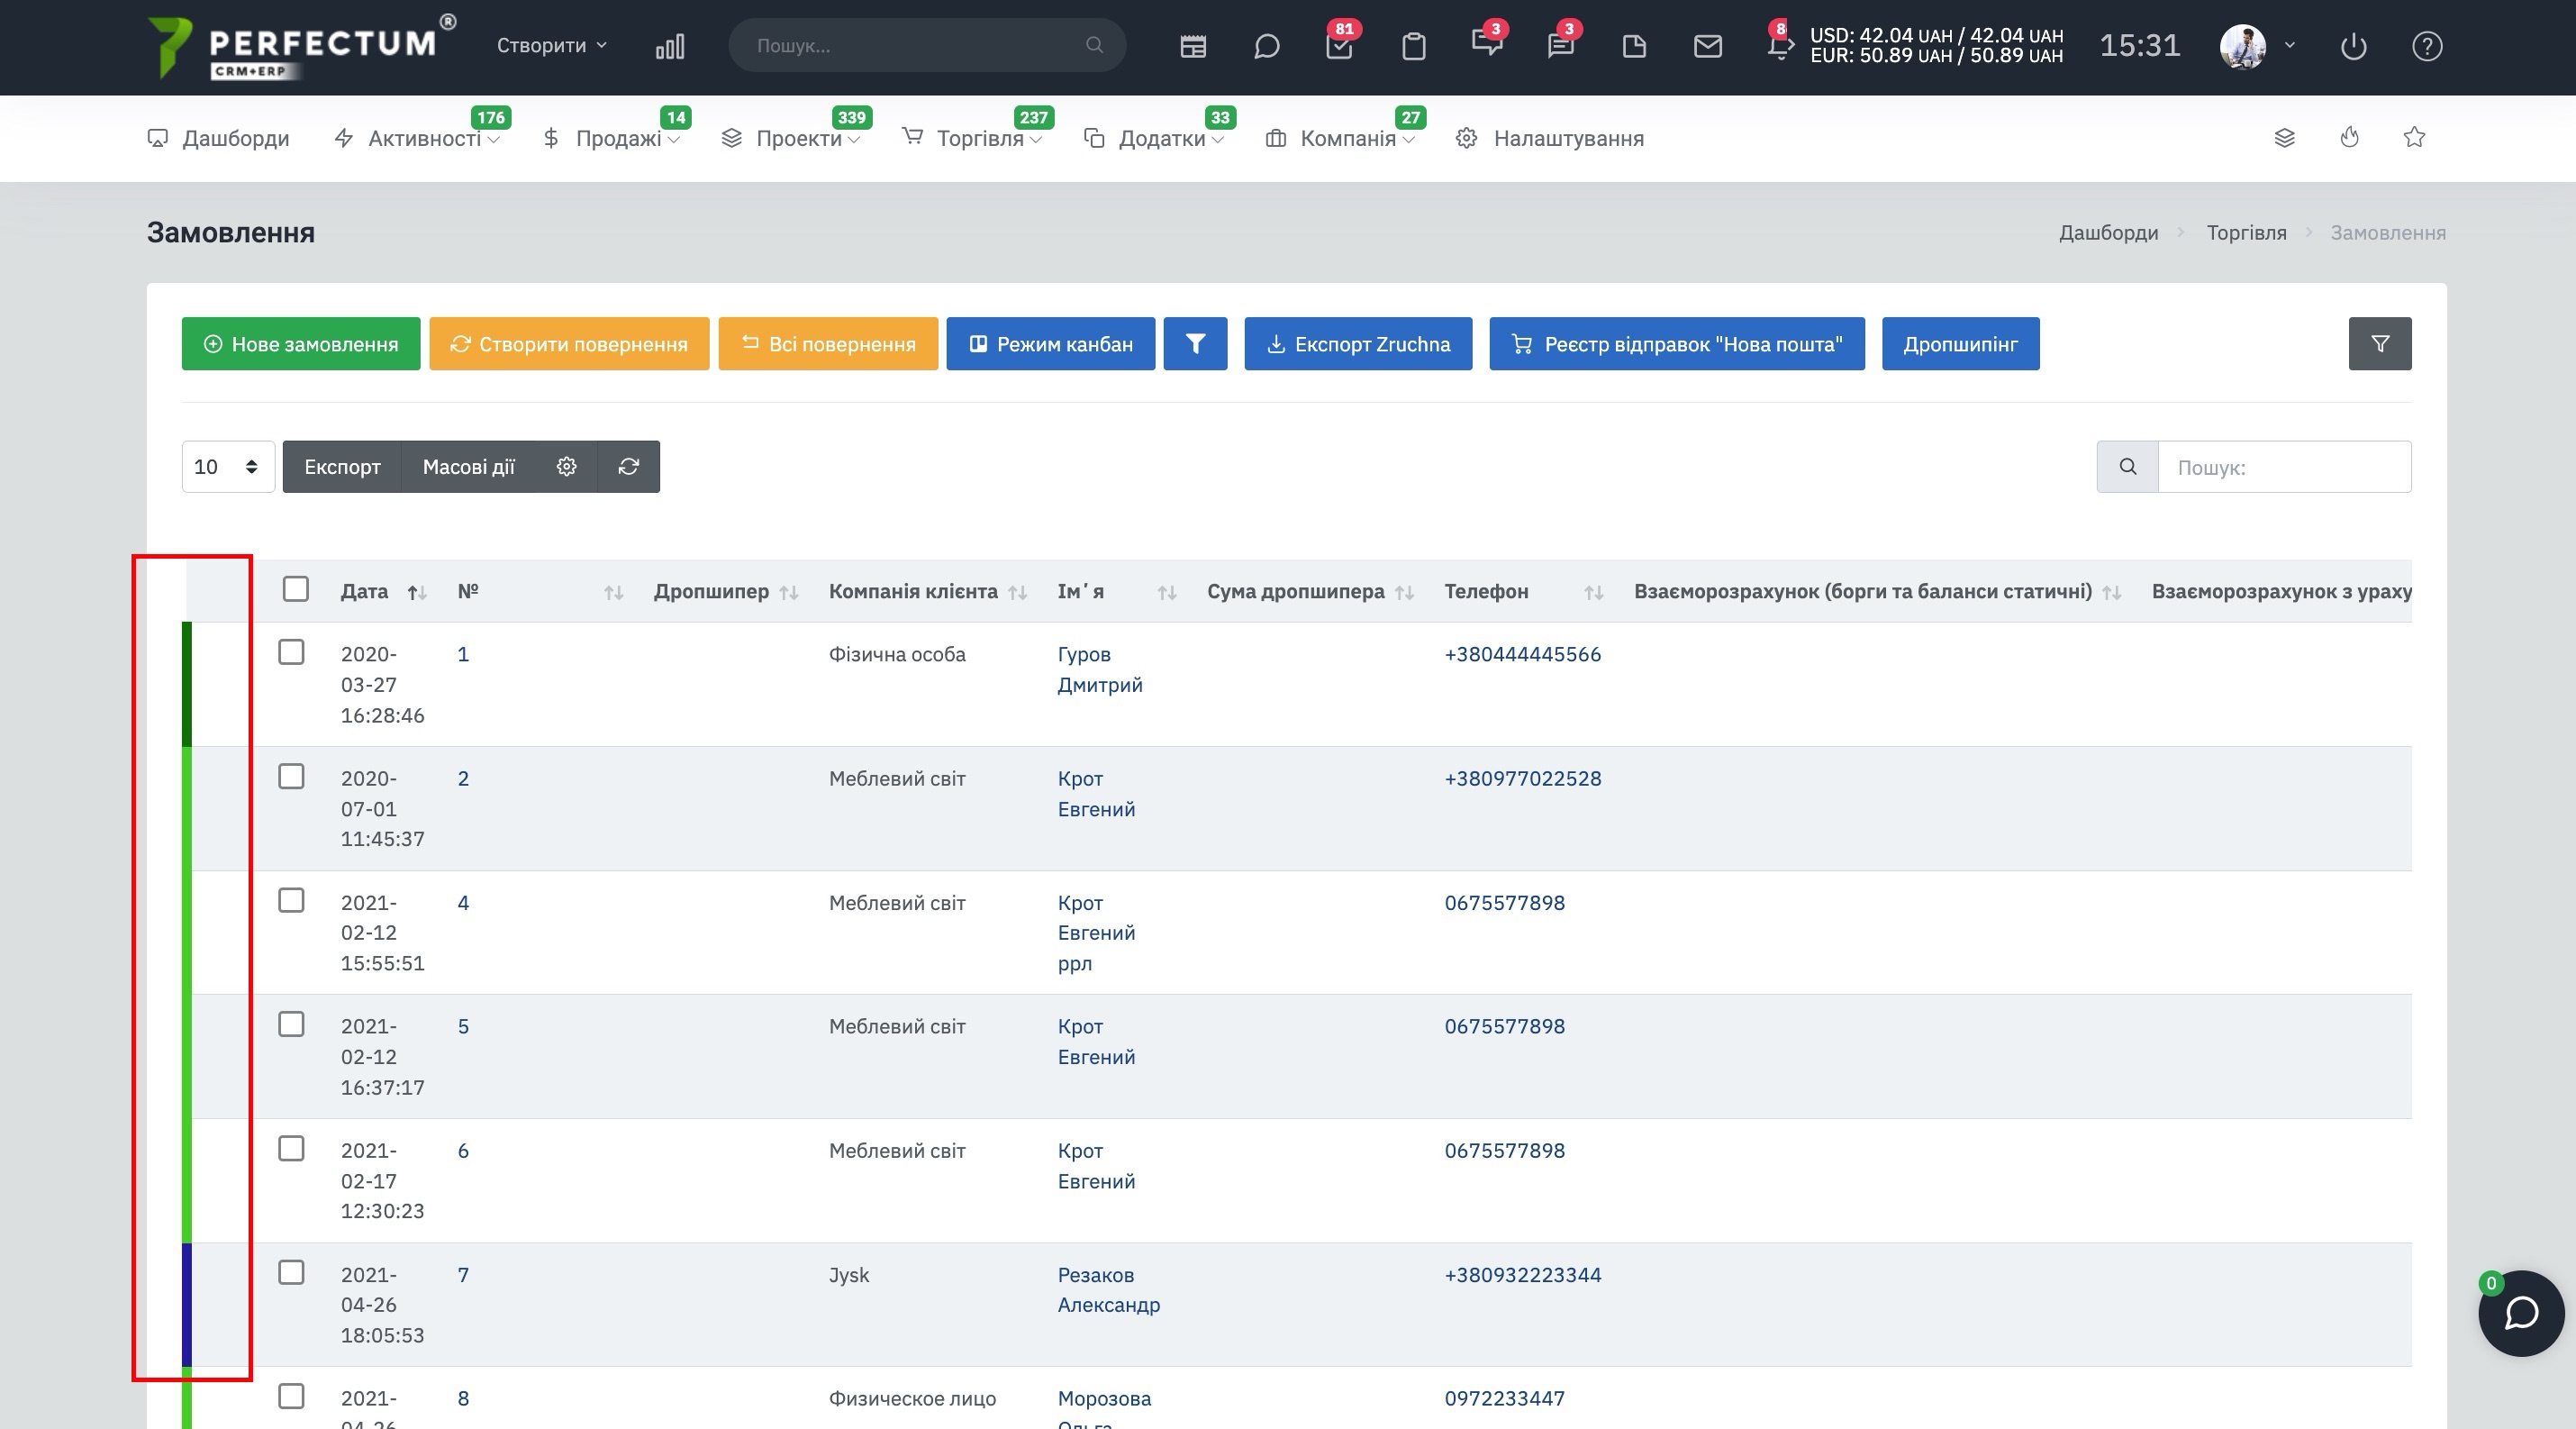
Task: Open the Додатки menu
Action: click(x=1154, y=138)
